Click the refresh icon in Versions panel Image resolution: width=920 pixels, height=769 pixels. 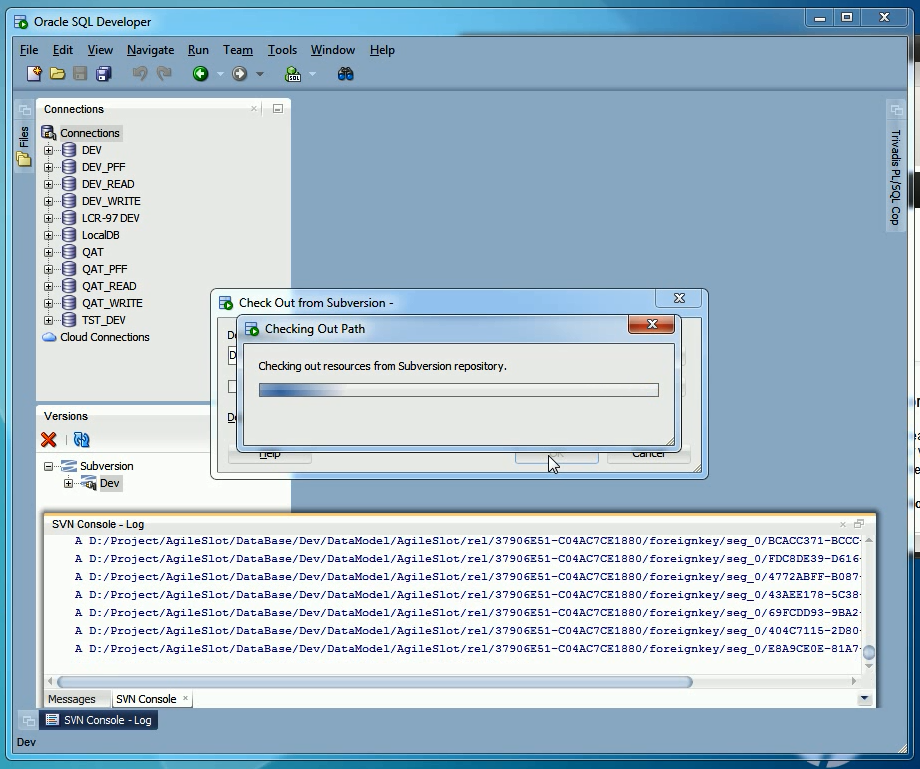[82, 439]
